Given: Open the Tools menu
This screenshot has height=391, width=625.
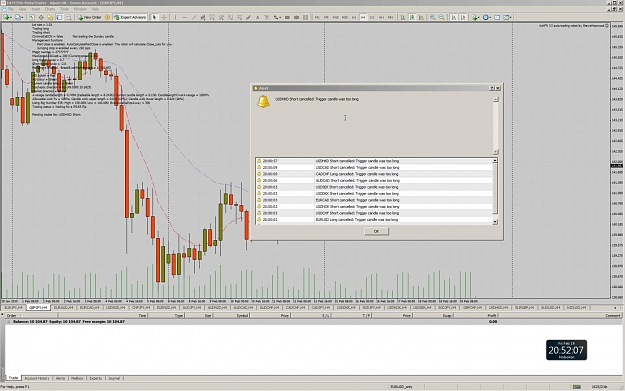Looking at the screenshot, I should 64,9.
